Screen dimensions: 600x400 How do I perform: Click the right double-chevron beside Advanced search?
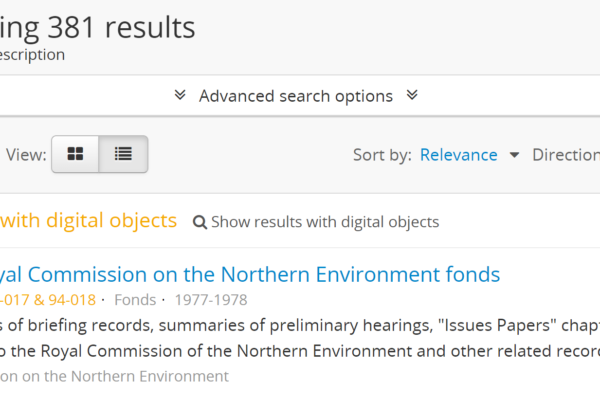click(411, 96)
